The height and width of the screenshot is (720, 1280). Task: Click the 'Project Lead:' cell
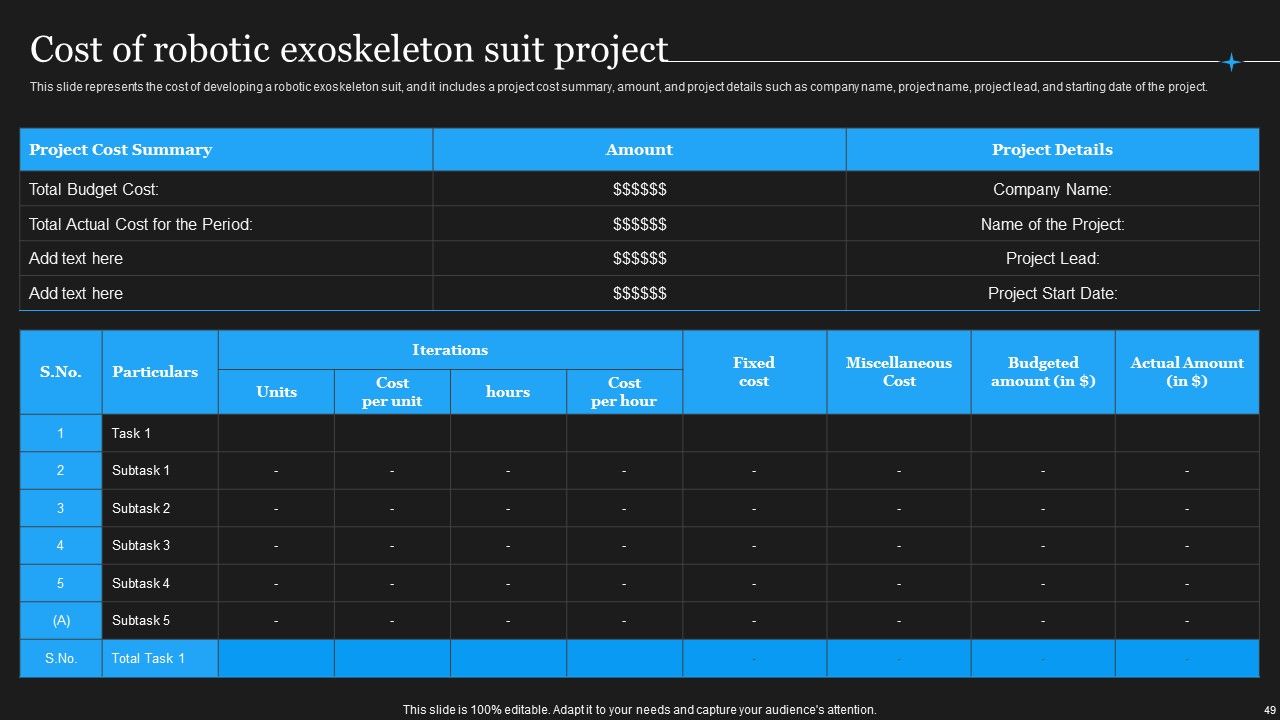[x=1052, y=258]
